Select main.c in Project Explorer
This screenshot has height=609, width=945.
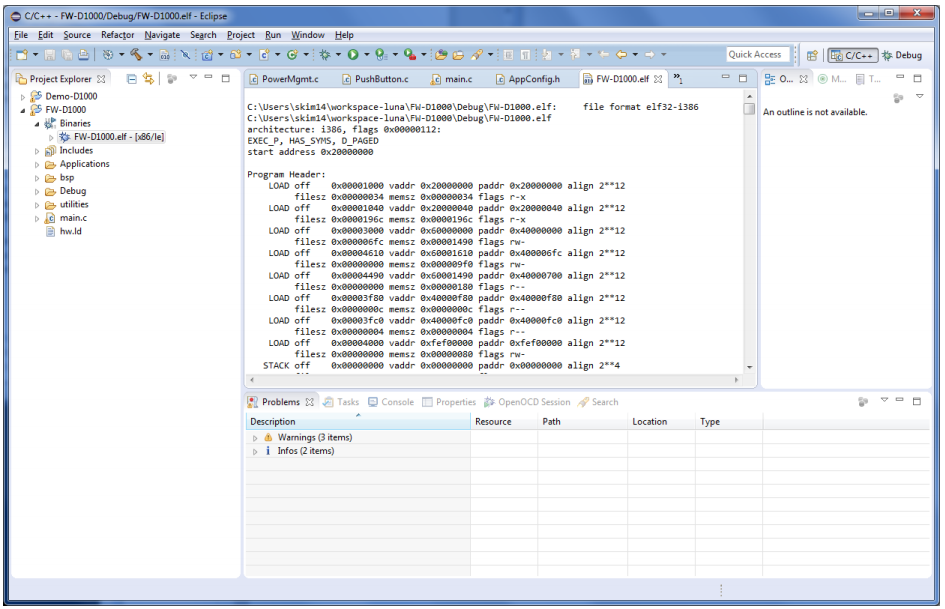coord(66,218)
